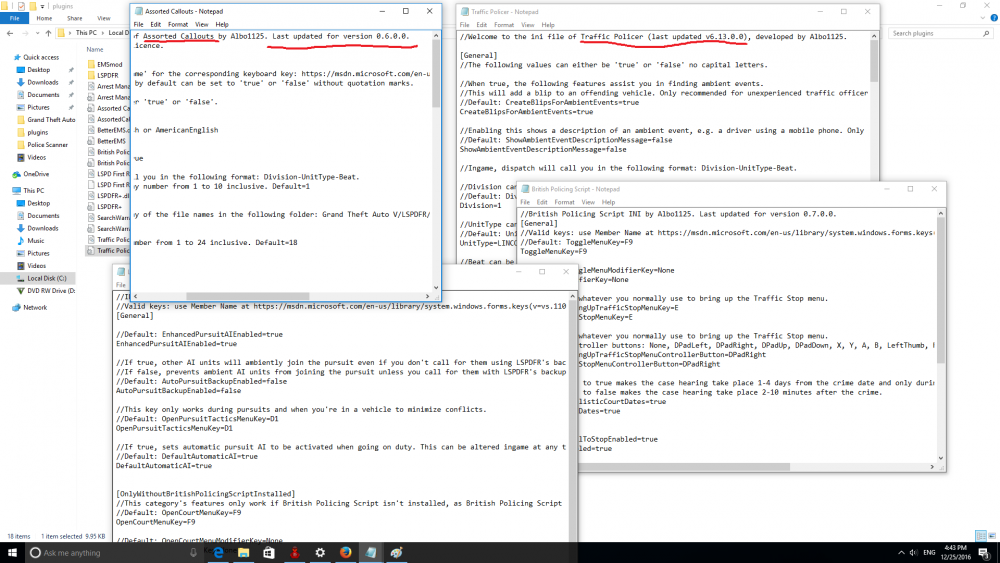Screen dimensions: 1000x563
Task: Click the volume speaker icon in tray
Action: point(913,553)
